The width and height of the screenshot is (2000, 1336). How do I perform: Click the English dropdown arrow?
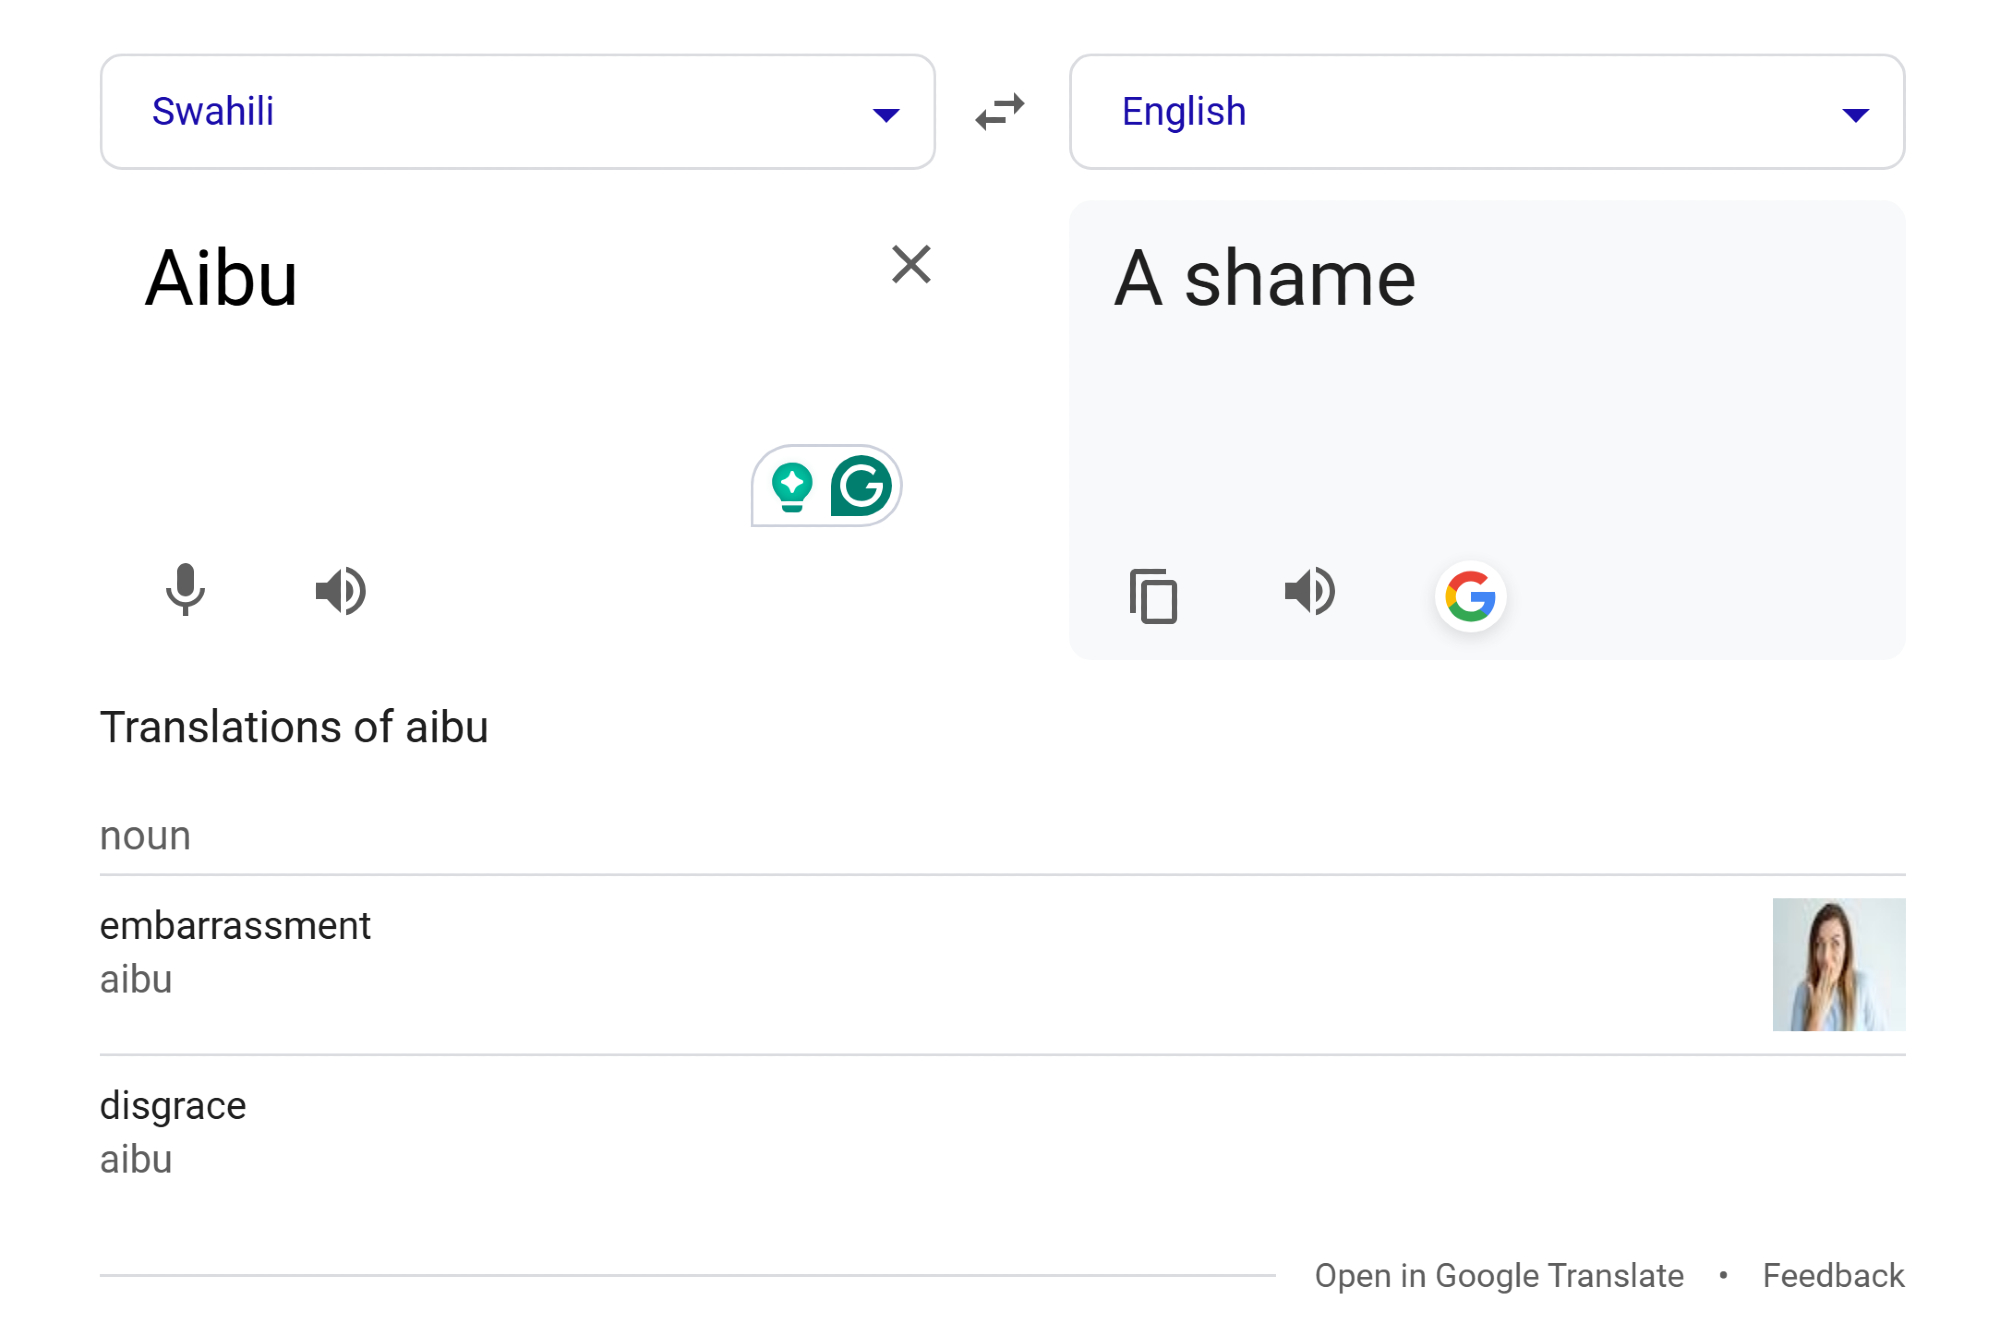coord(1855,115)
